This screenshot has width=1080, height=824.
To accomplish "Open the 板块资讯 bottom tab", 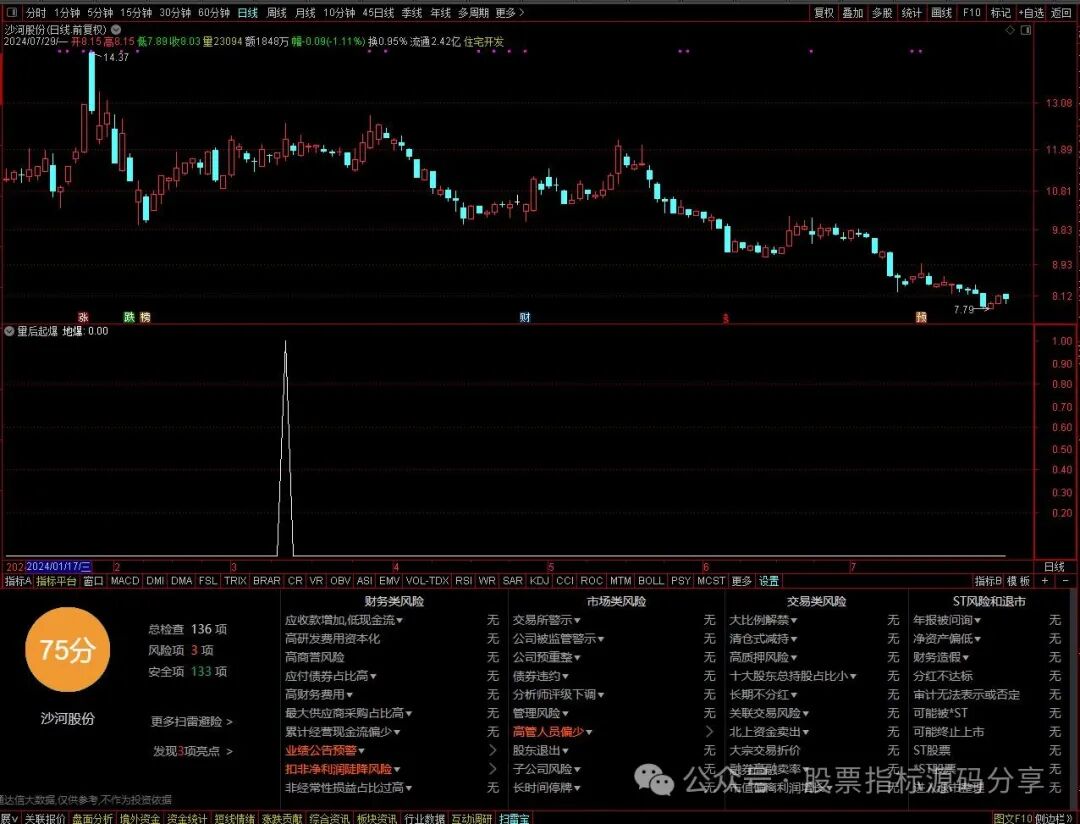I will click(x=376, y=818).
